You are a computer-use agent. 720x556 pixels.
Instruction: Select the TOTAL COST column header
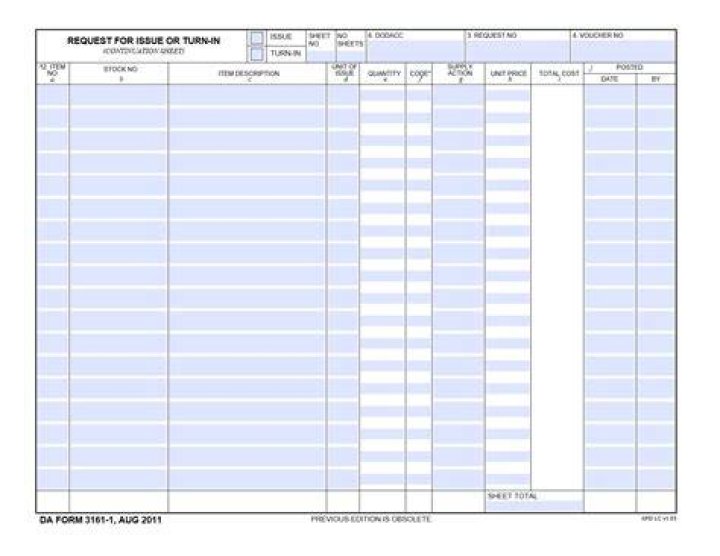tap(559, 75)
